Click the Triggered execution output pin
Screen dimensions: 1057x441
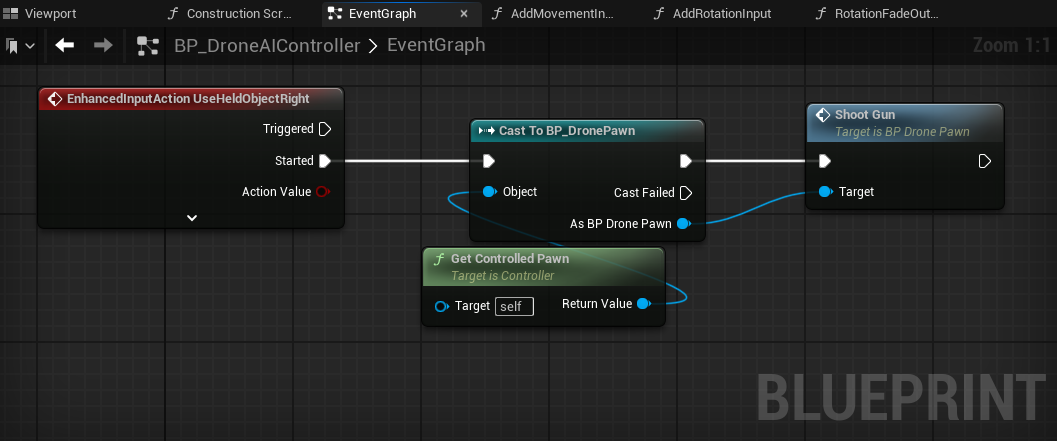[x=324, y=129]
